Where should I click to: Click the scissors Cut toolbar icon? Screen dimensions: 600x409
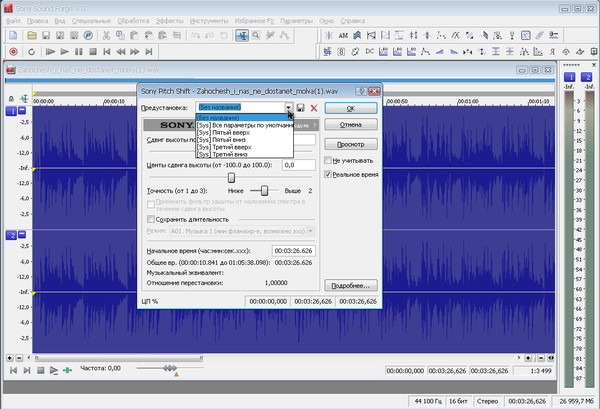(106, 36)
